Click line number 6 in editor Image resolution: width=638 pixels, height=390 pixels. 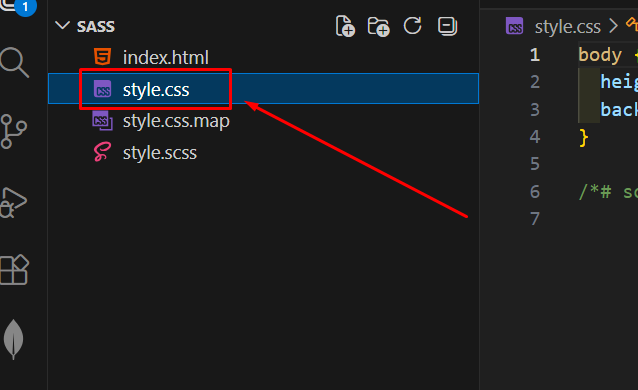point(535,192)
